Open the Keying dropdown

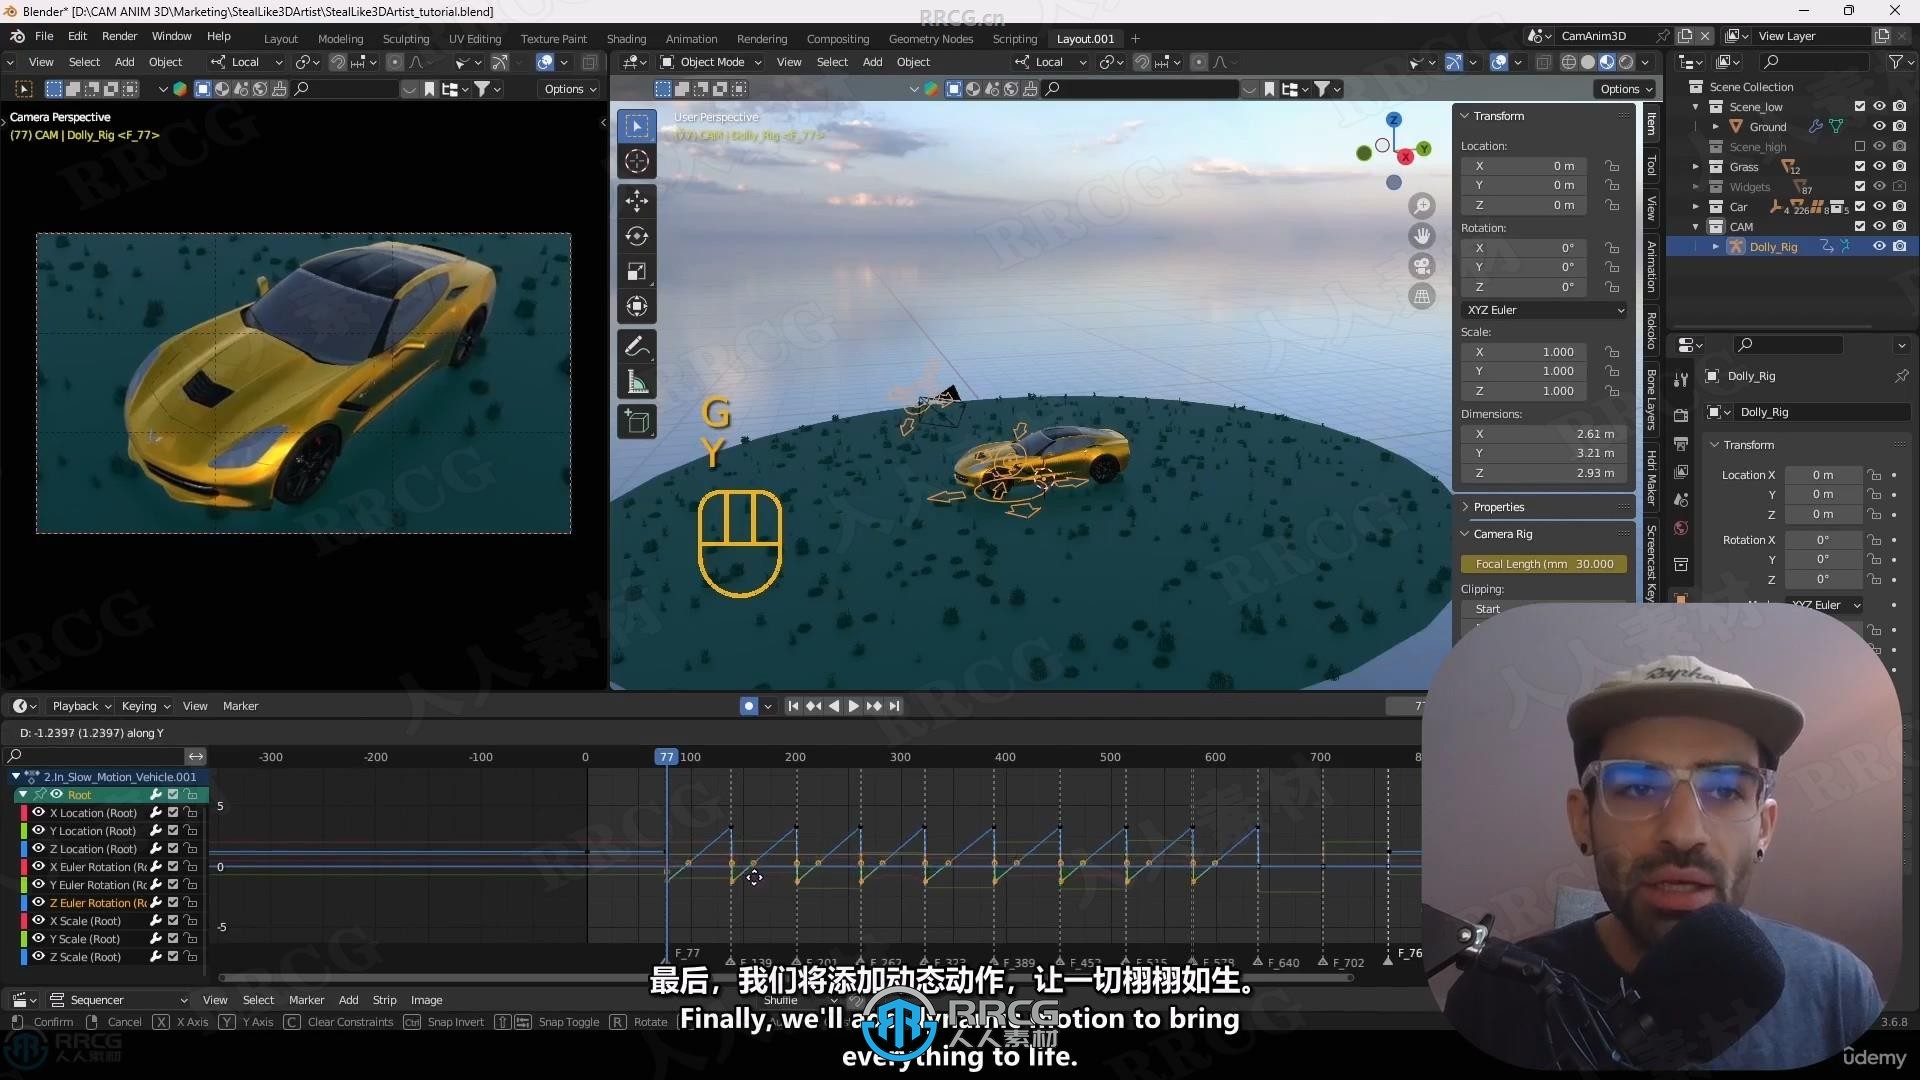click(x=146, y=706)
